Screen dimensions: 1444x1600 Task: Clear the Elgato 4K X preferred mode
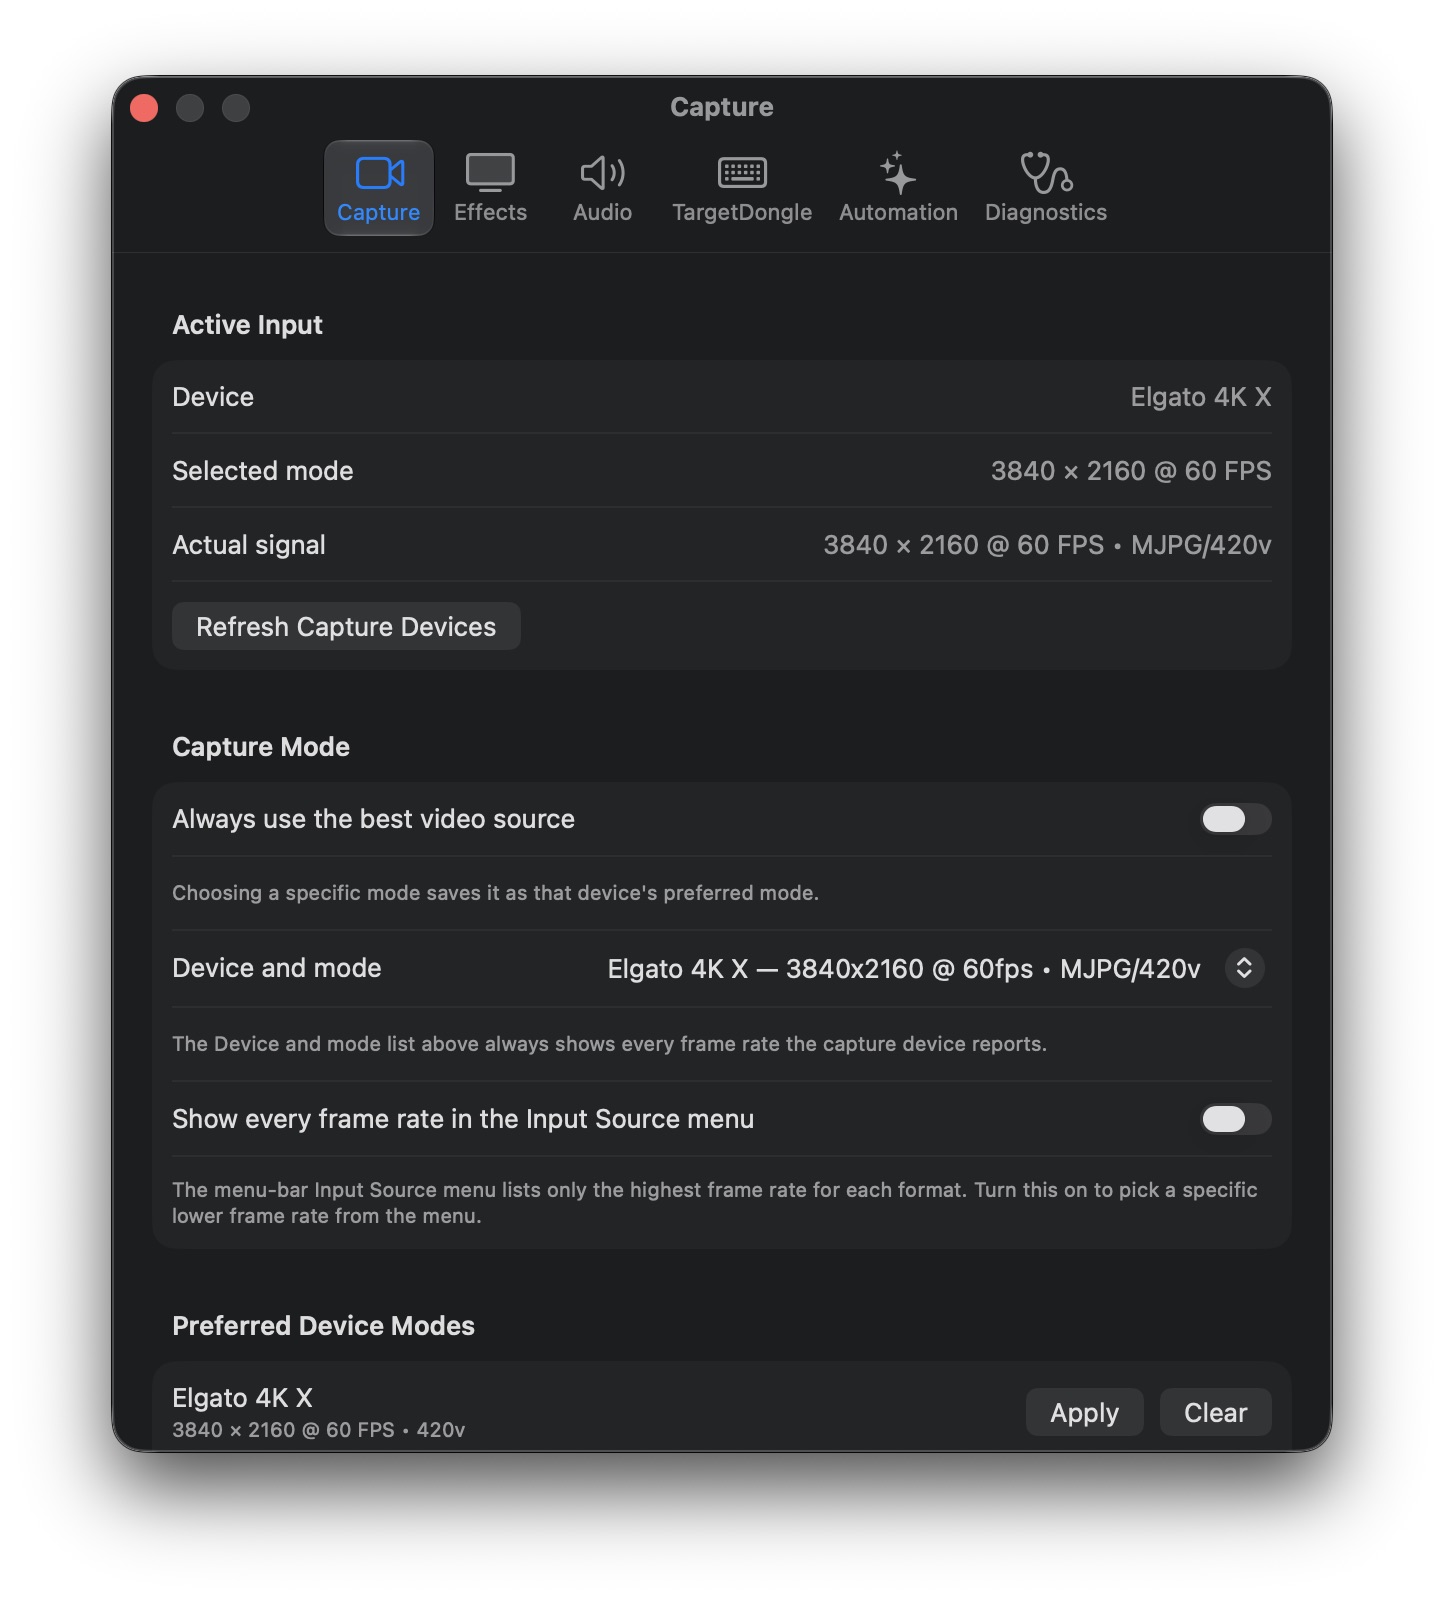pos(1216,1412)
